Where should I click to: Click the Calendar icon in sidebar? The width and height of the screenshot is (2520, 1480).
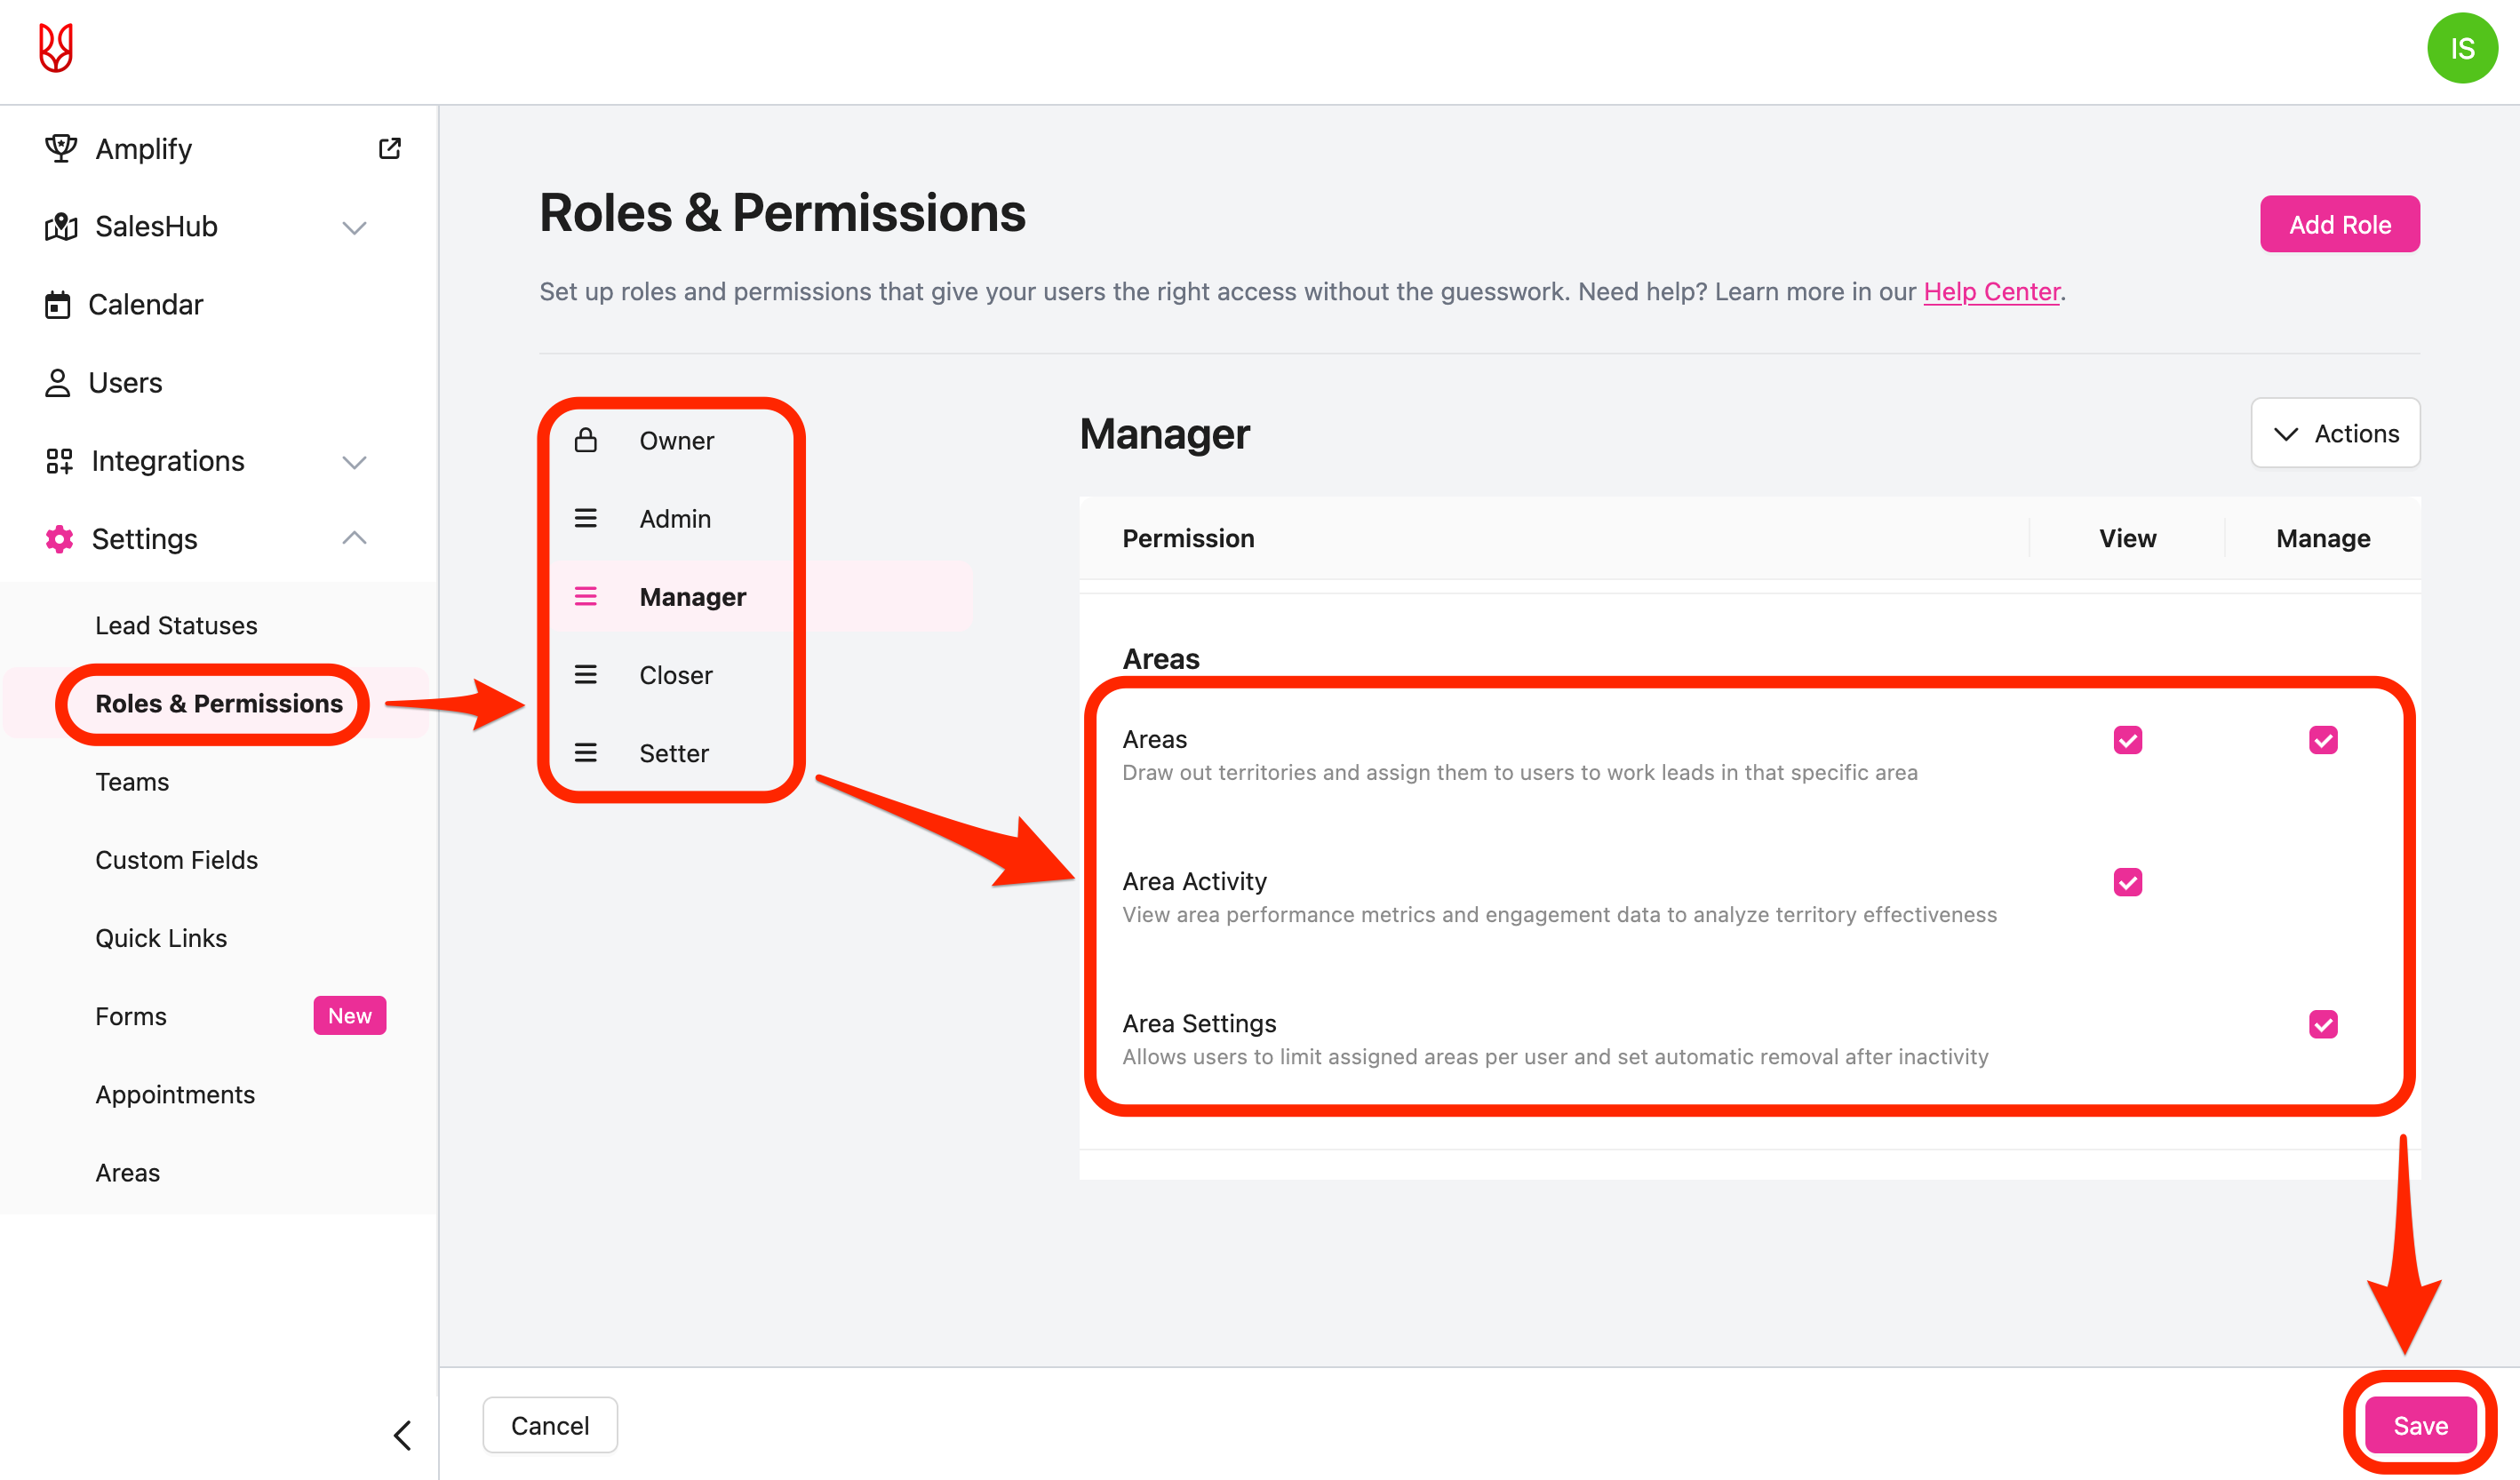(58, 304)
